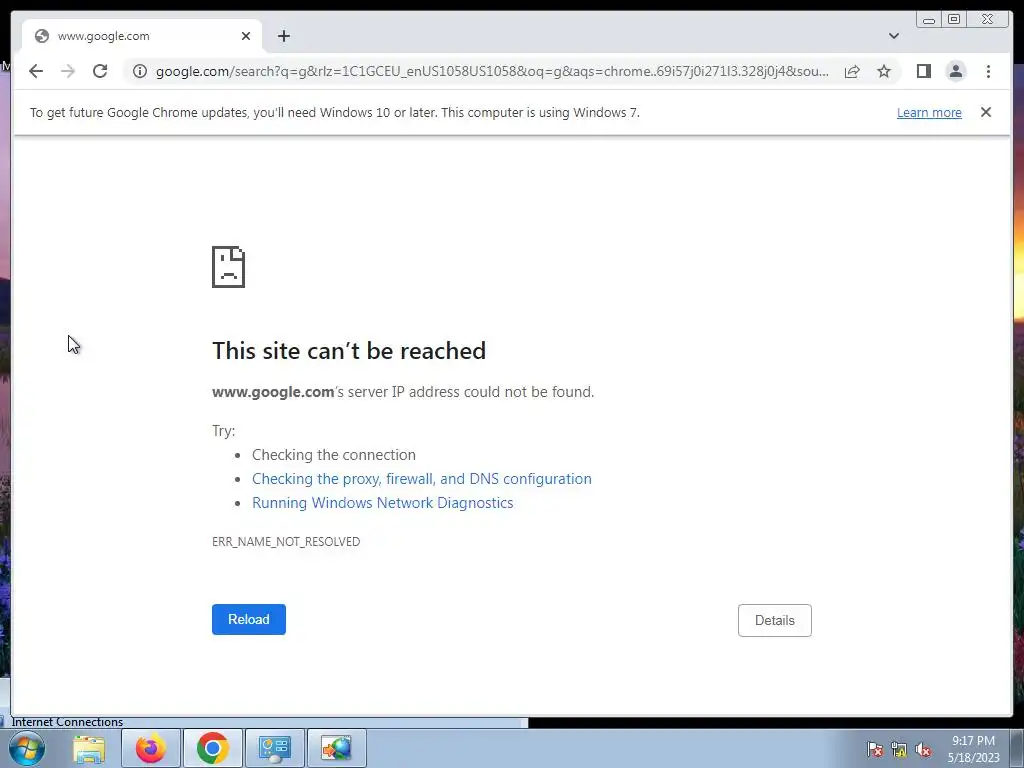1024x768 pixels.
Task: Click the address bar URL
Action: coord(492,71)
